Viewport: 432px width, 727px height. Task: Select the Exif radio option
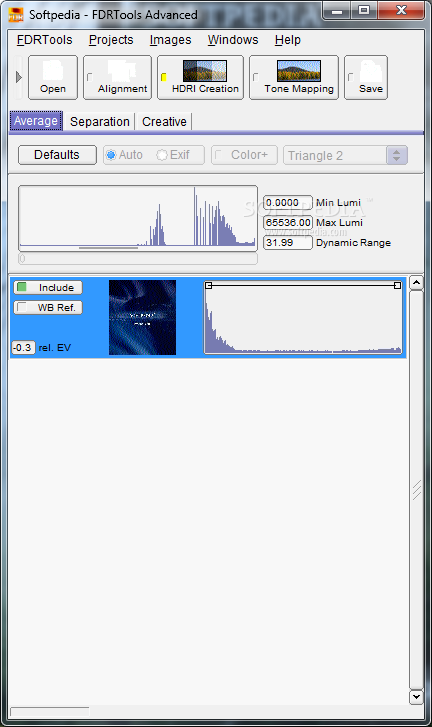point(173,155)
